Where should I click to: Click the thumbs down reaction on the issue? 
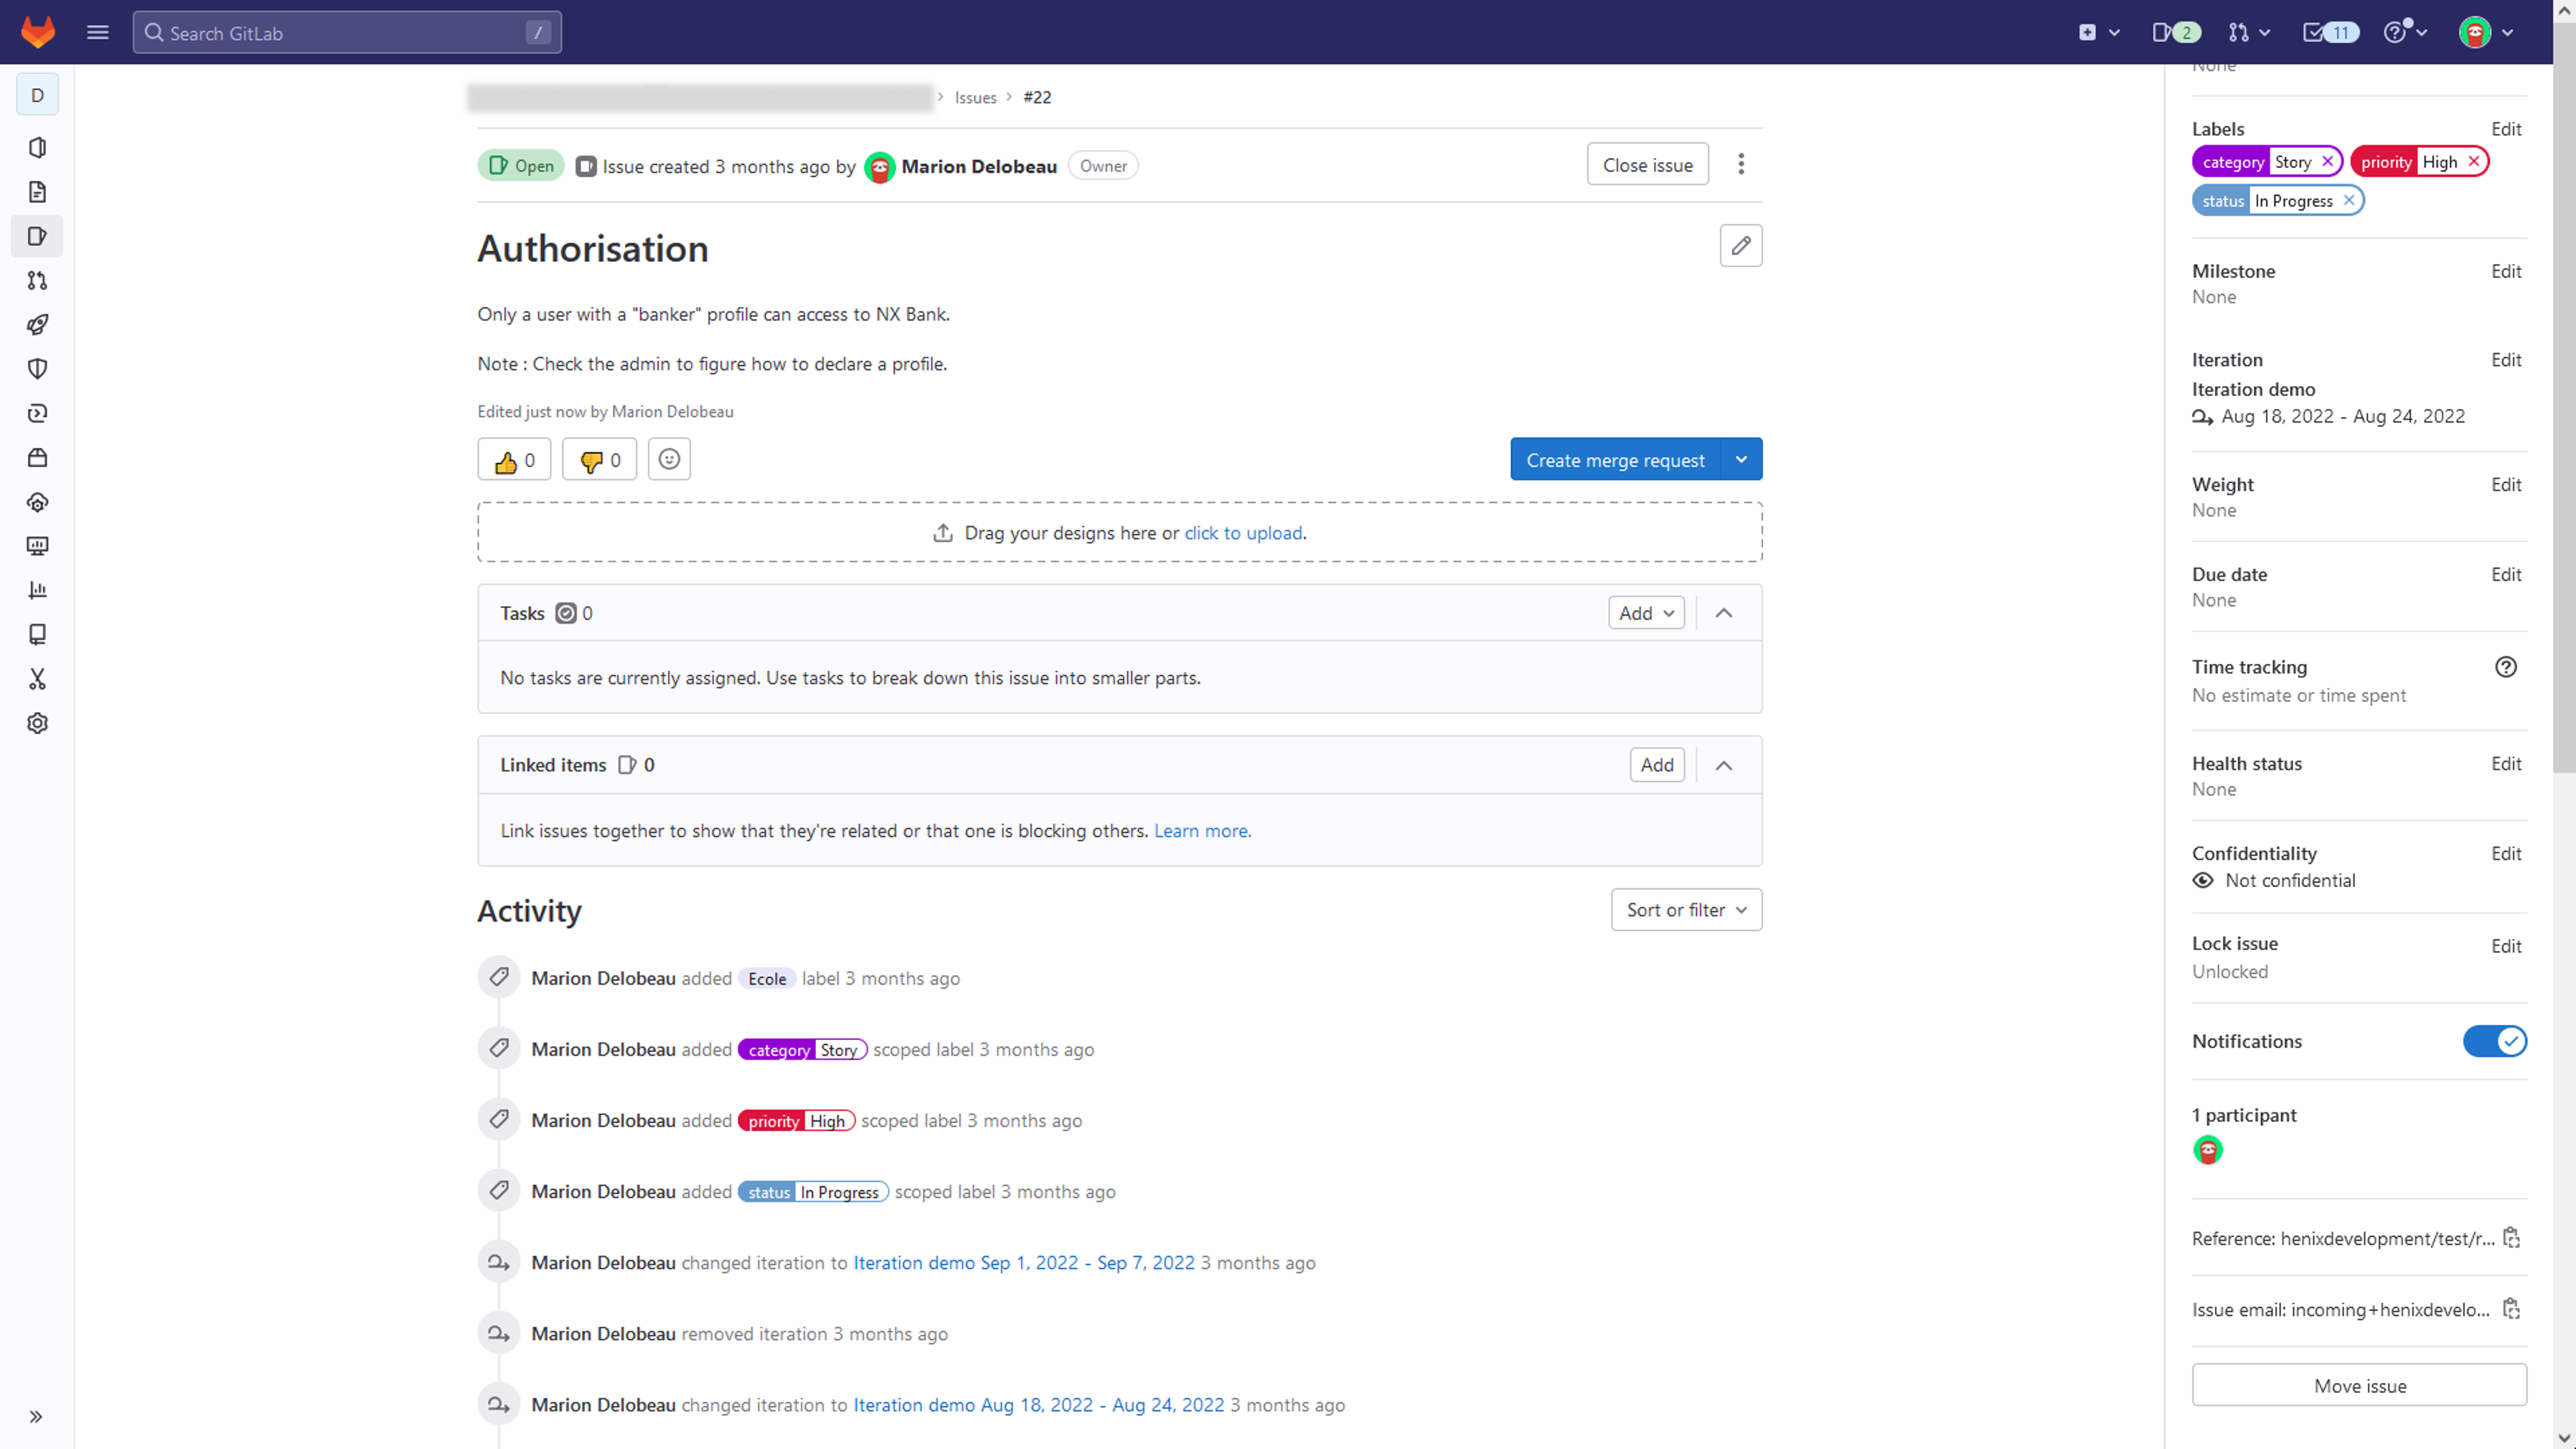tap(598, 459)
